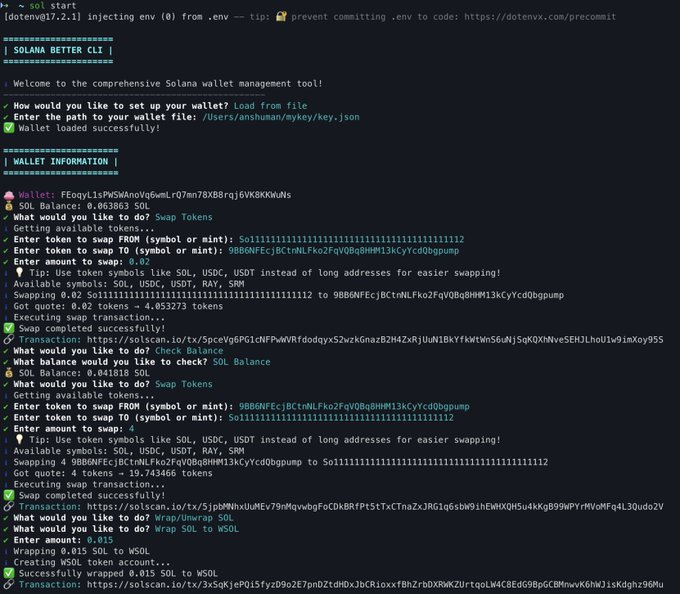
Task: Click the second 'Swap Tokens' selection
Action: 184,384
